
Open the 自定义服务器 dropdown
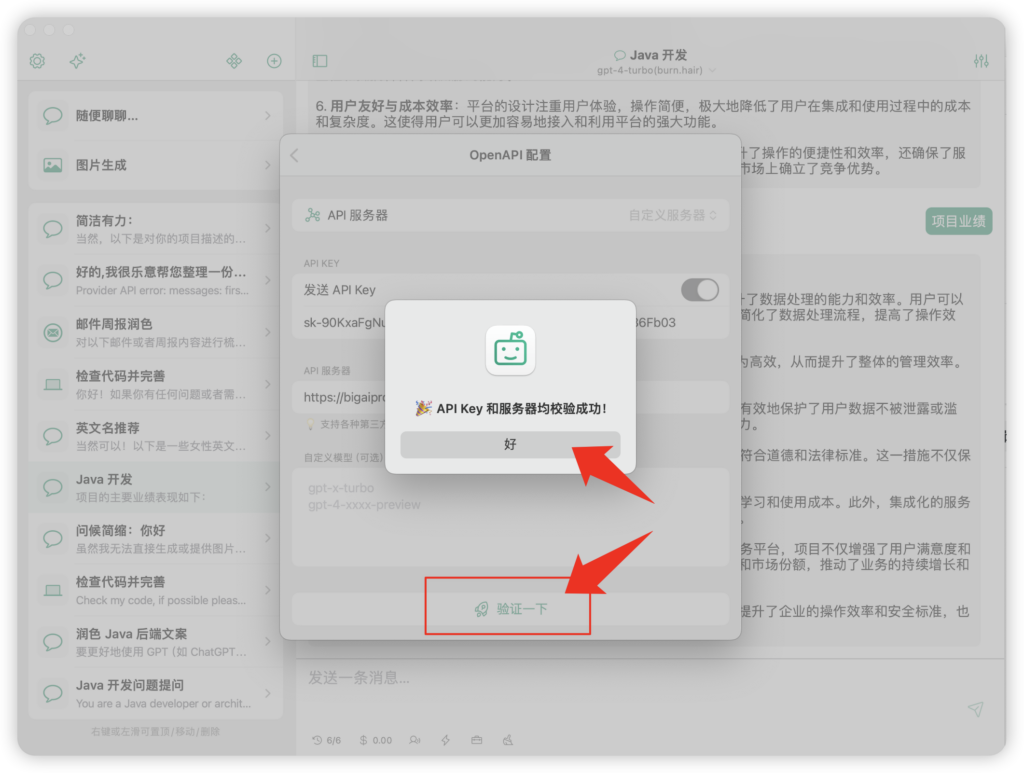[x=673, y=215]
